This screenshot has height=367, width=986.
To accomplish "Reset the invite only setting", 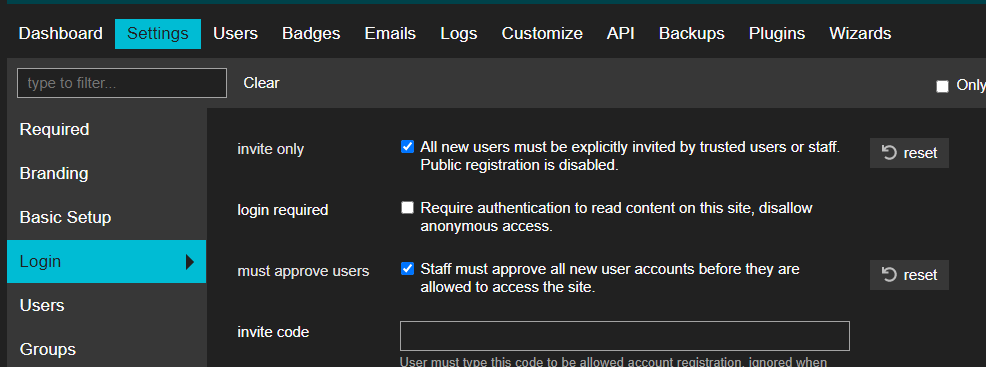I will (909, 153).
